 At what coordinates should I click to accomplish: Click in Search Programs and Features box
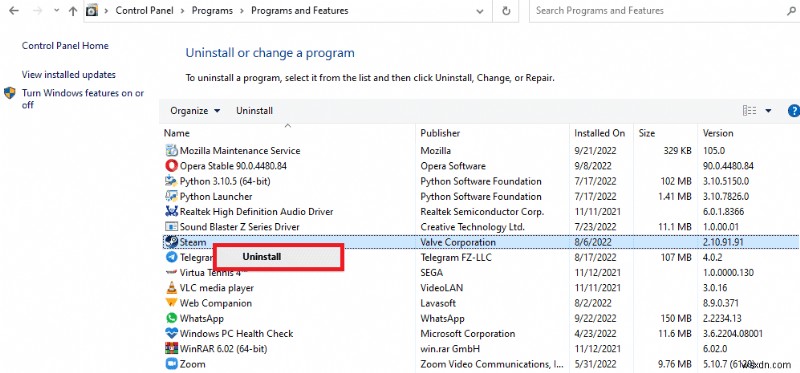658,11
